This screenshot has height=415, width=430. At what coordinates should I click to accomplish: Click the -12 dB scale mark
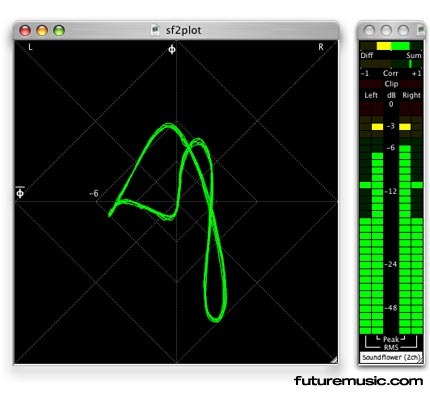point(391,191)
